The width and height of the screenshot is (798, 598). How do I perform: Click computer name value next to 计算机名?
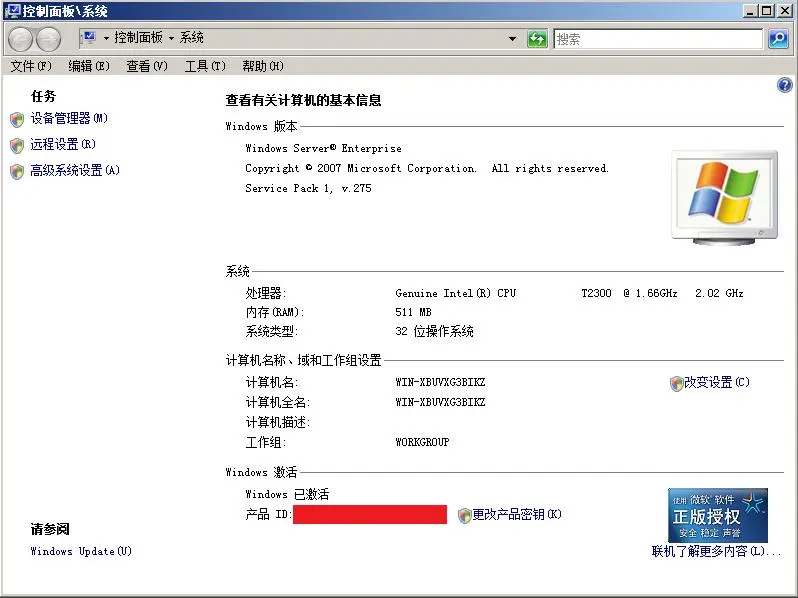point(440,382)
